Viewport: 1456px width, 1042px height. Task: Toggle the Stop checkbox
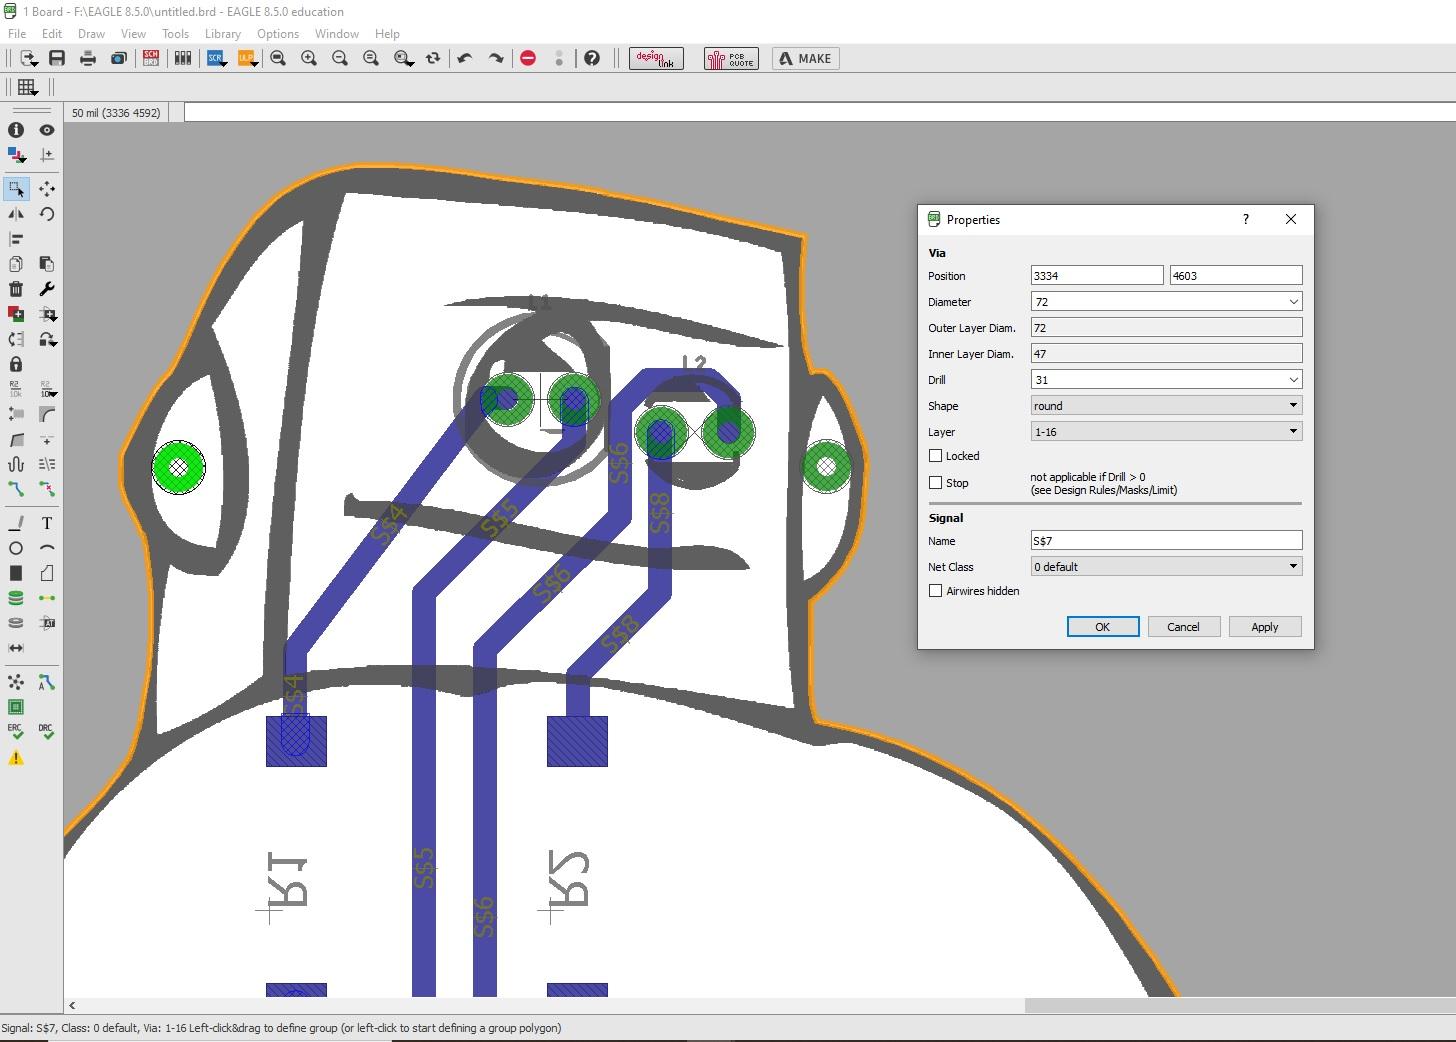pos(936,483)
